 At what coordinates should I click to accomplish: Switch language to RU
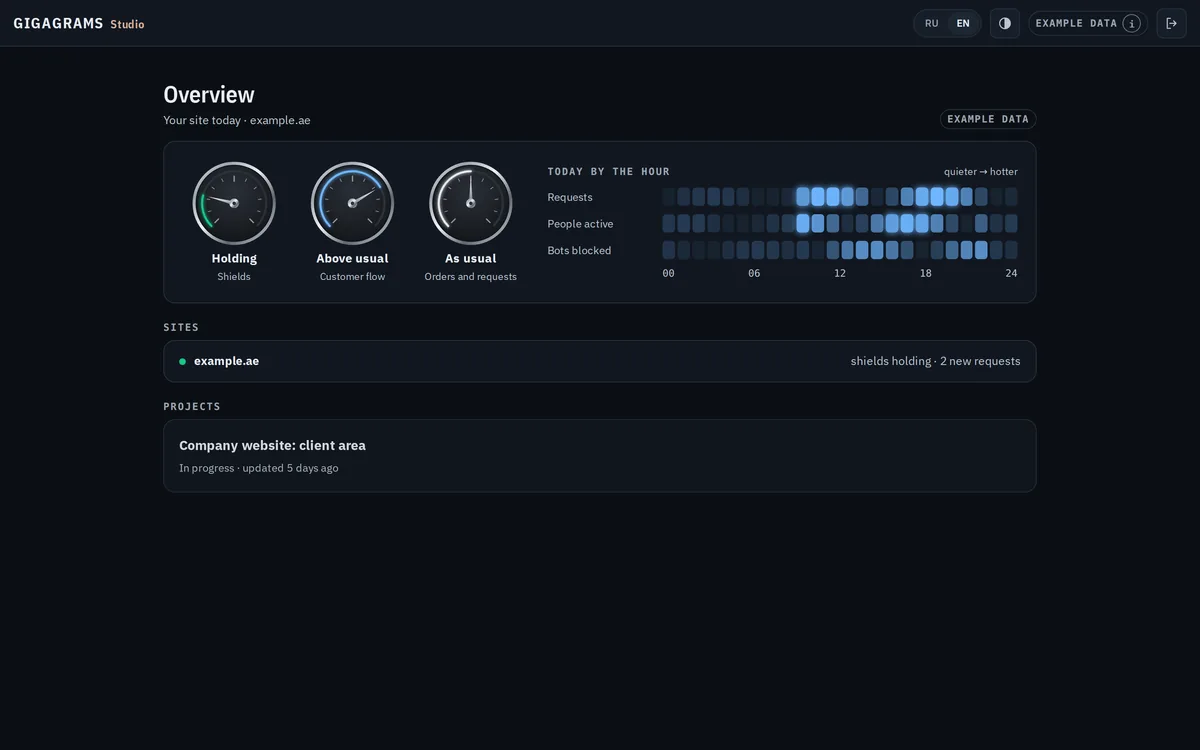coord(932,23)
